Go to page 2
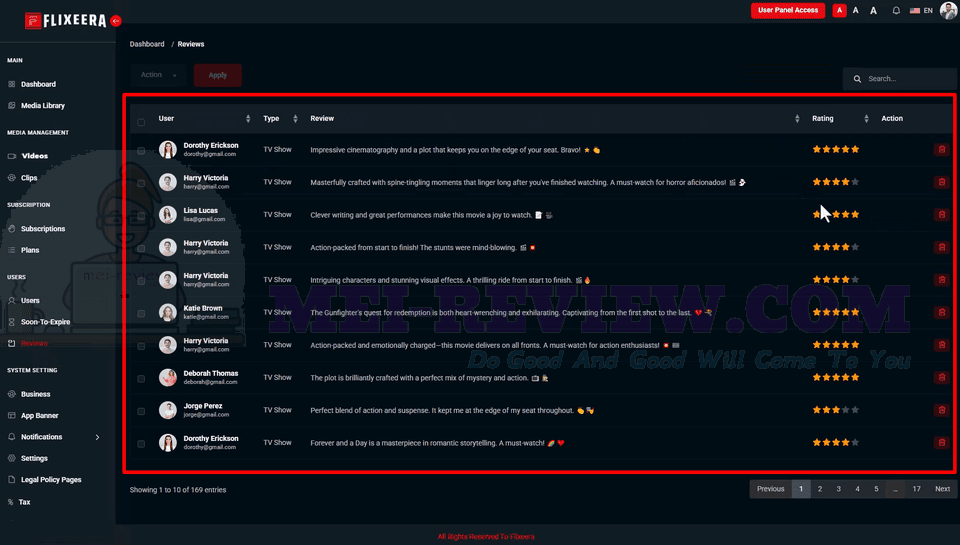Viewport: 960px width, 545px height. (820, 489)
